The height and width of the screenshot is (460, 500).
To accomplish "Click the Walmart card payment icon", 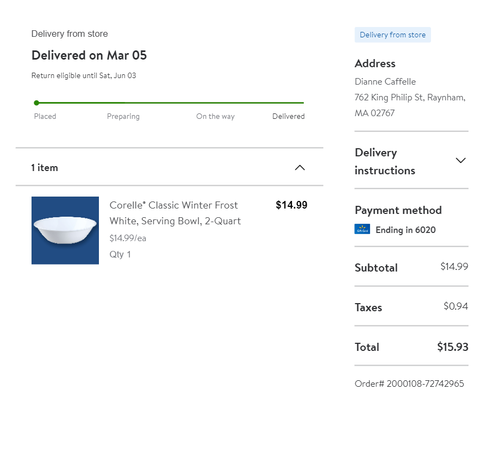I will (362, 229).
